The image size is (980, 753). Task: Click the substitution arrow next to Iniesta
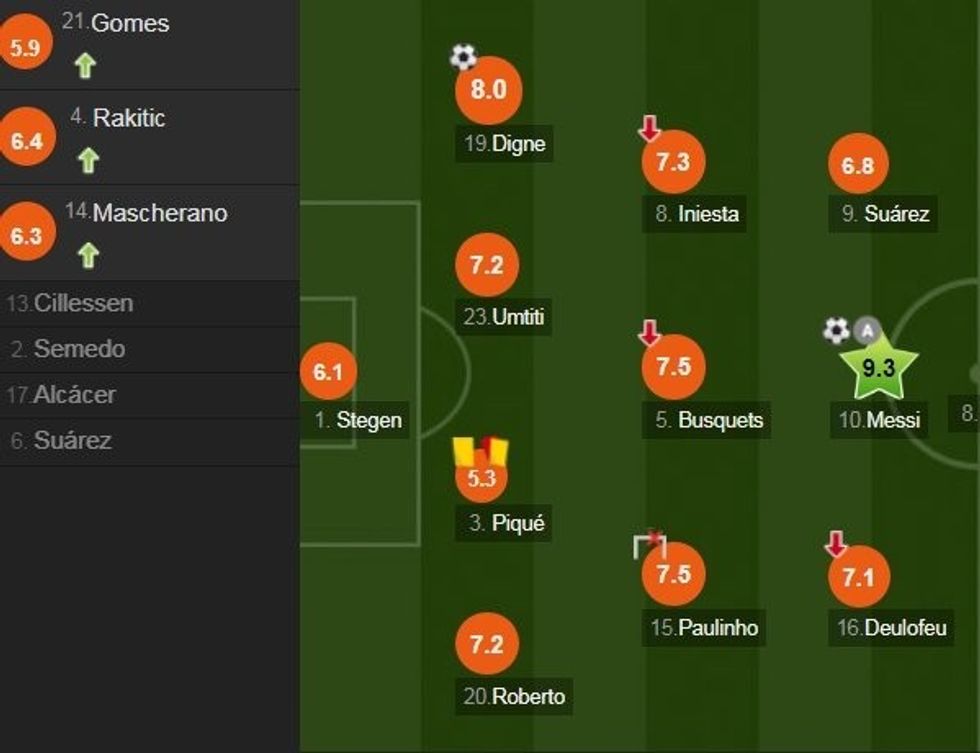(x=650, y=128)
